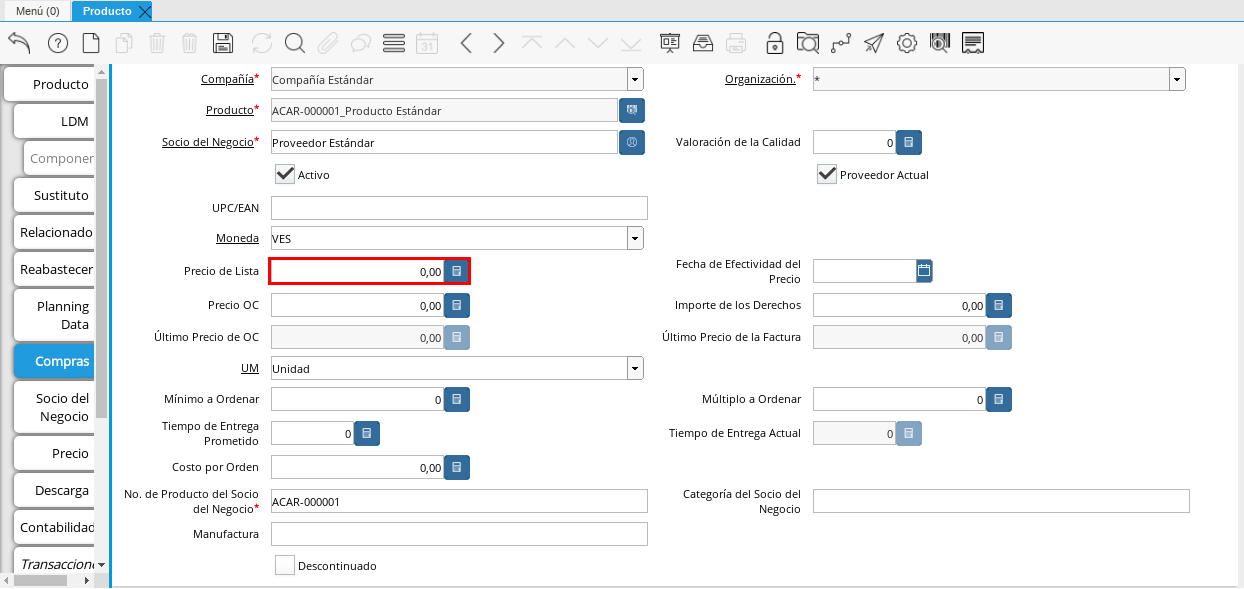Open Socio del Negocio lookup button
Viewport: 1244px width, 589px height.
tap(632, 143)
